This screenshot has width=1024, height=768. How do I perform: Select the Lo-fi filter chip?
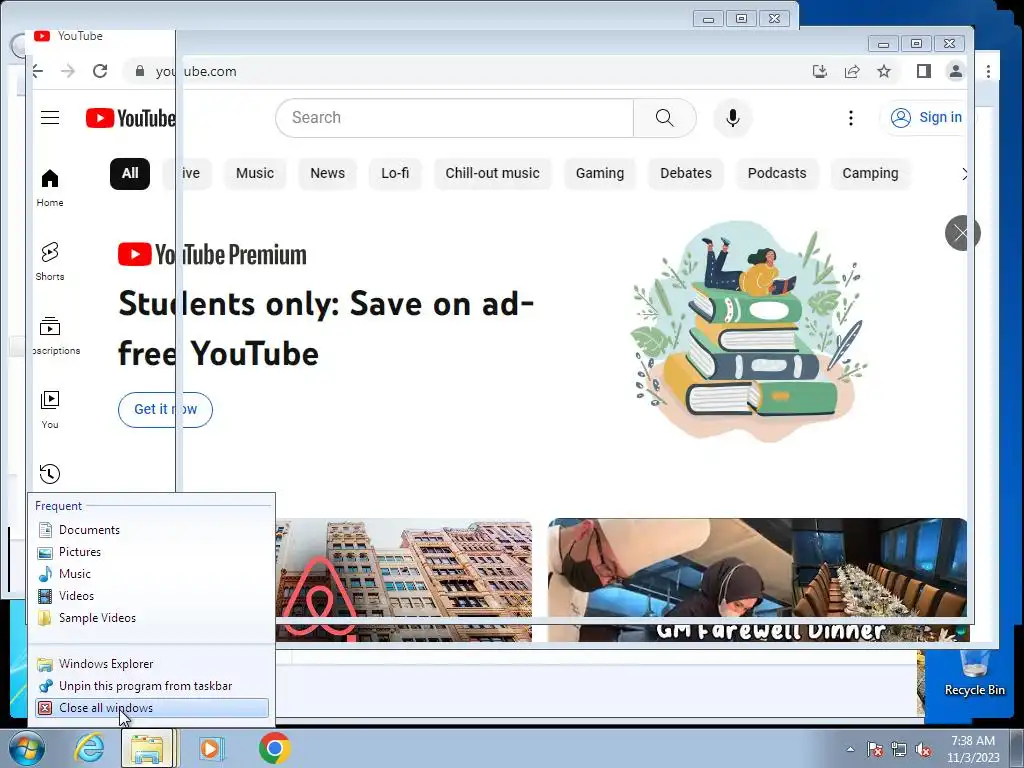[x=395, y=174]
